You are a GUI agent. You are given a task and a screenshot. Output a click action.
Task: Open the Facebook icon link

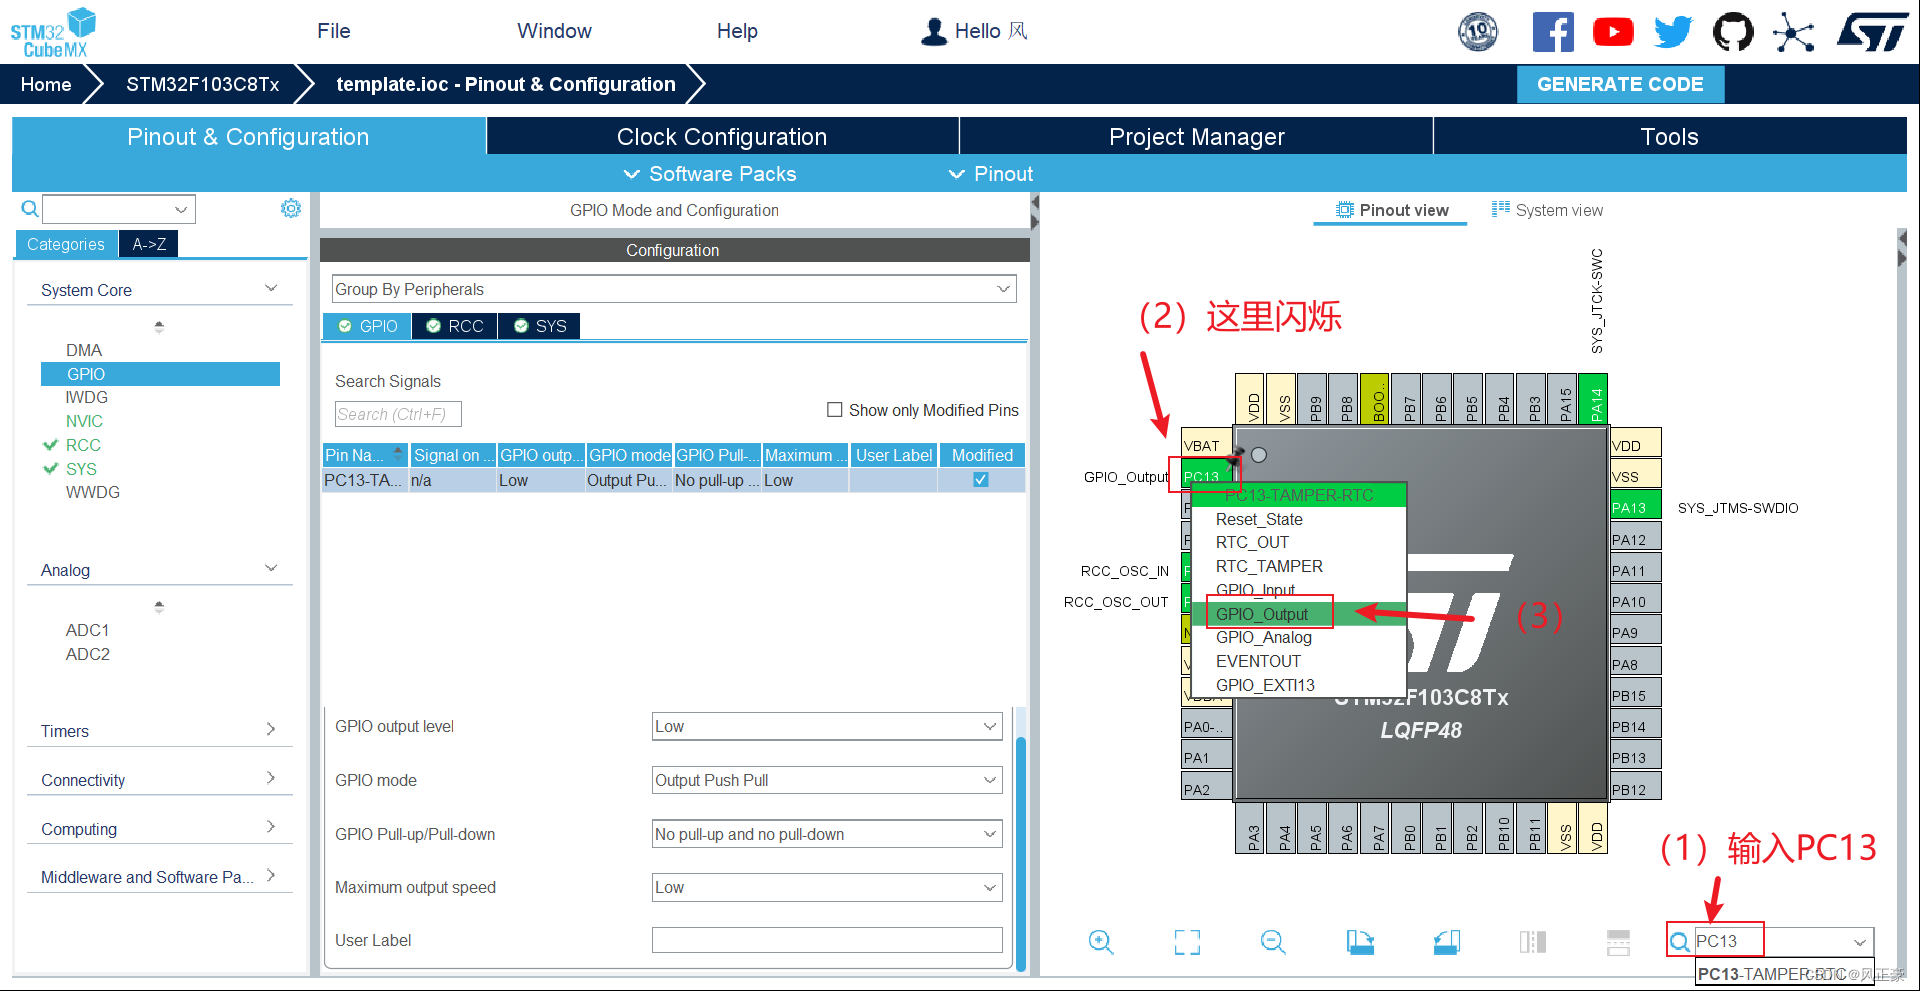pos(1553,32)
